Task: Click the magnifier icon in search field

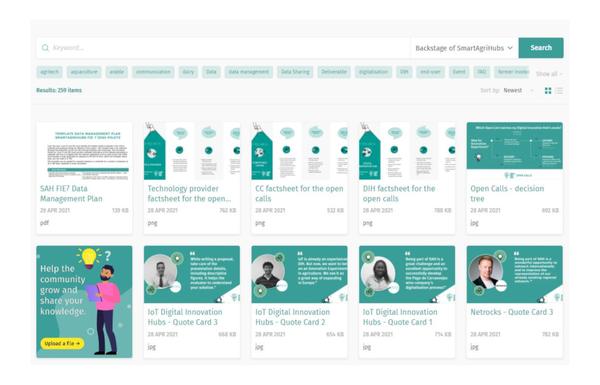Action: pos(45,48)
